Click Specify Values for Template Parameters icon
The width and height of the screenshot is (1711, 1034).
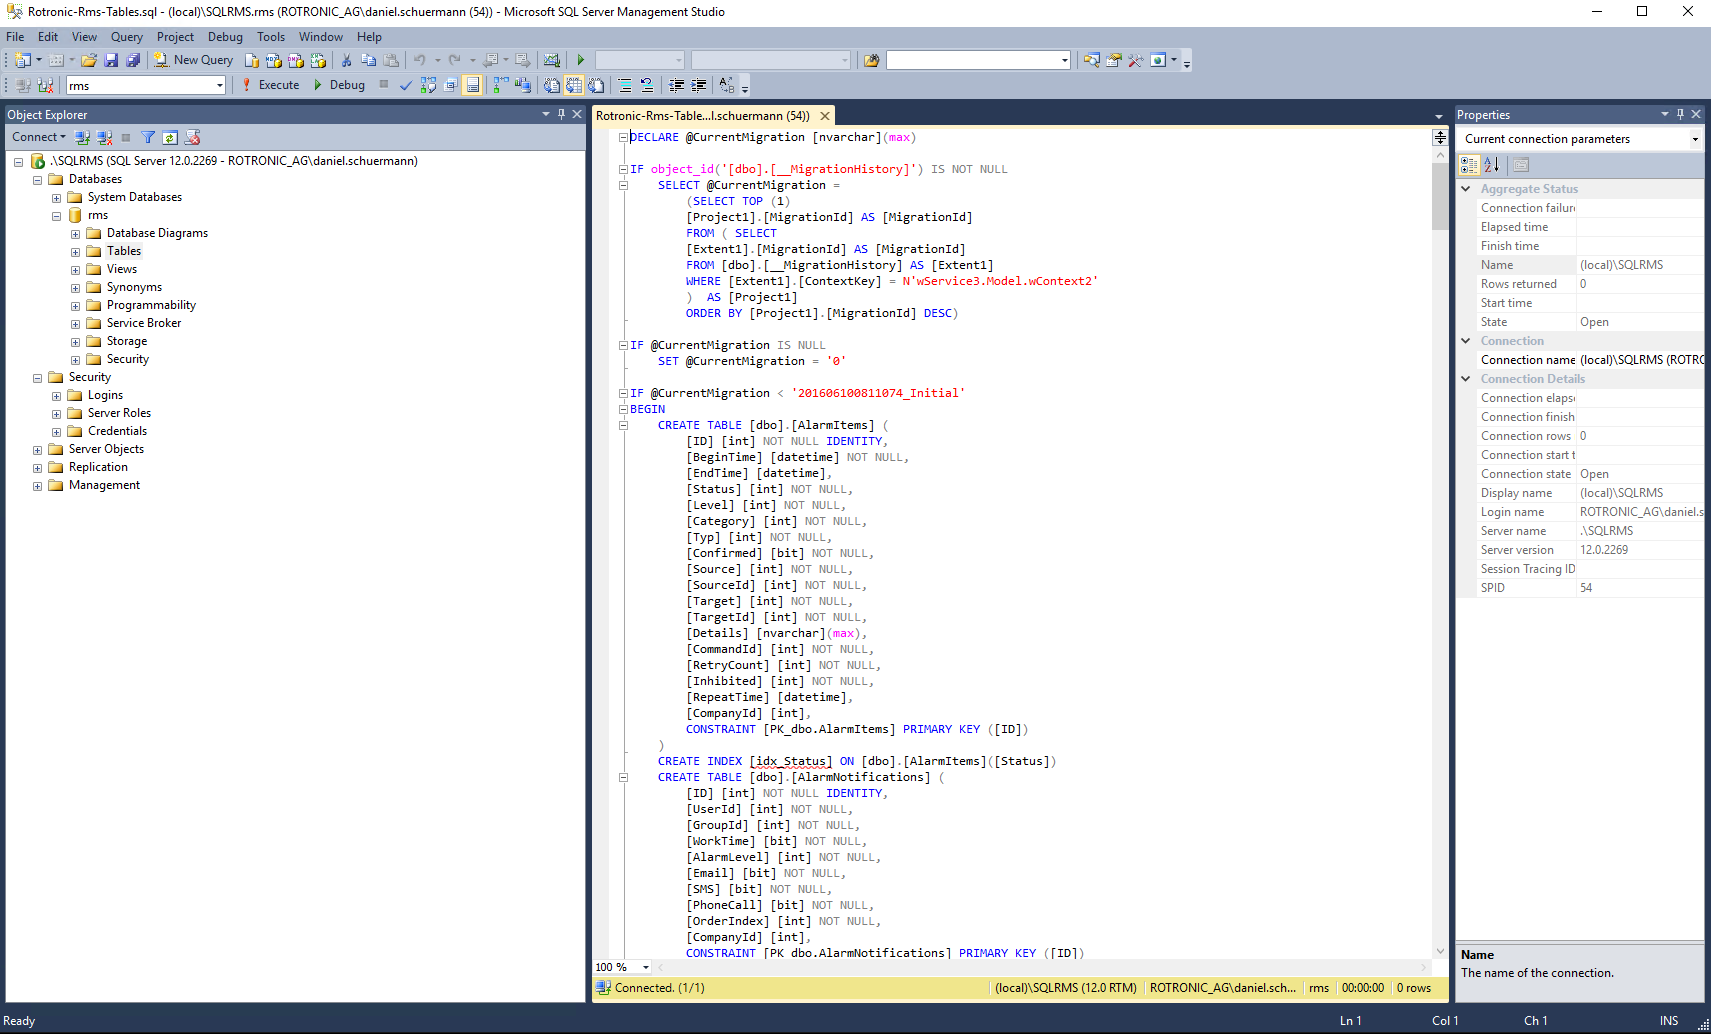coord(726,85)
